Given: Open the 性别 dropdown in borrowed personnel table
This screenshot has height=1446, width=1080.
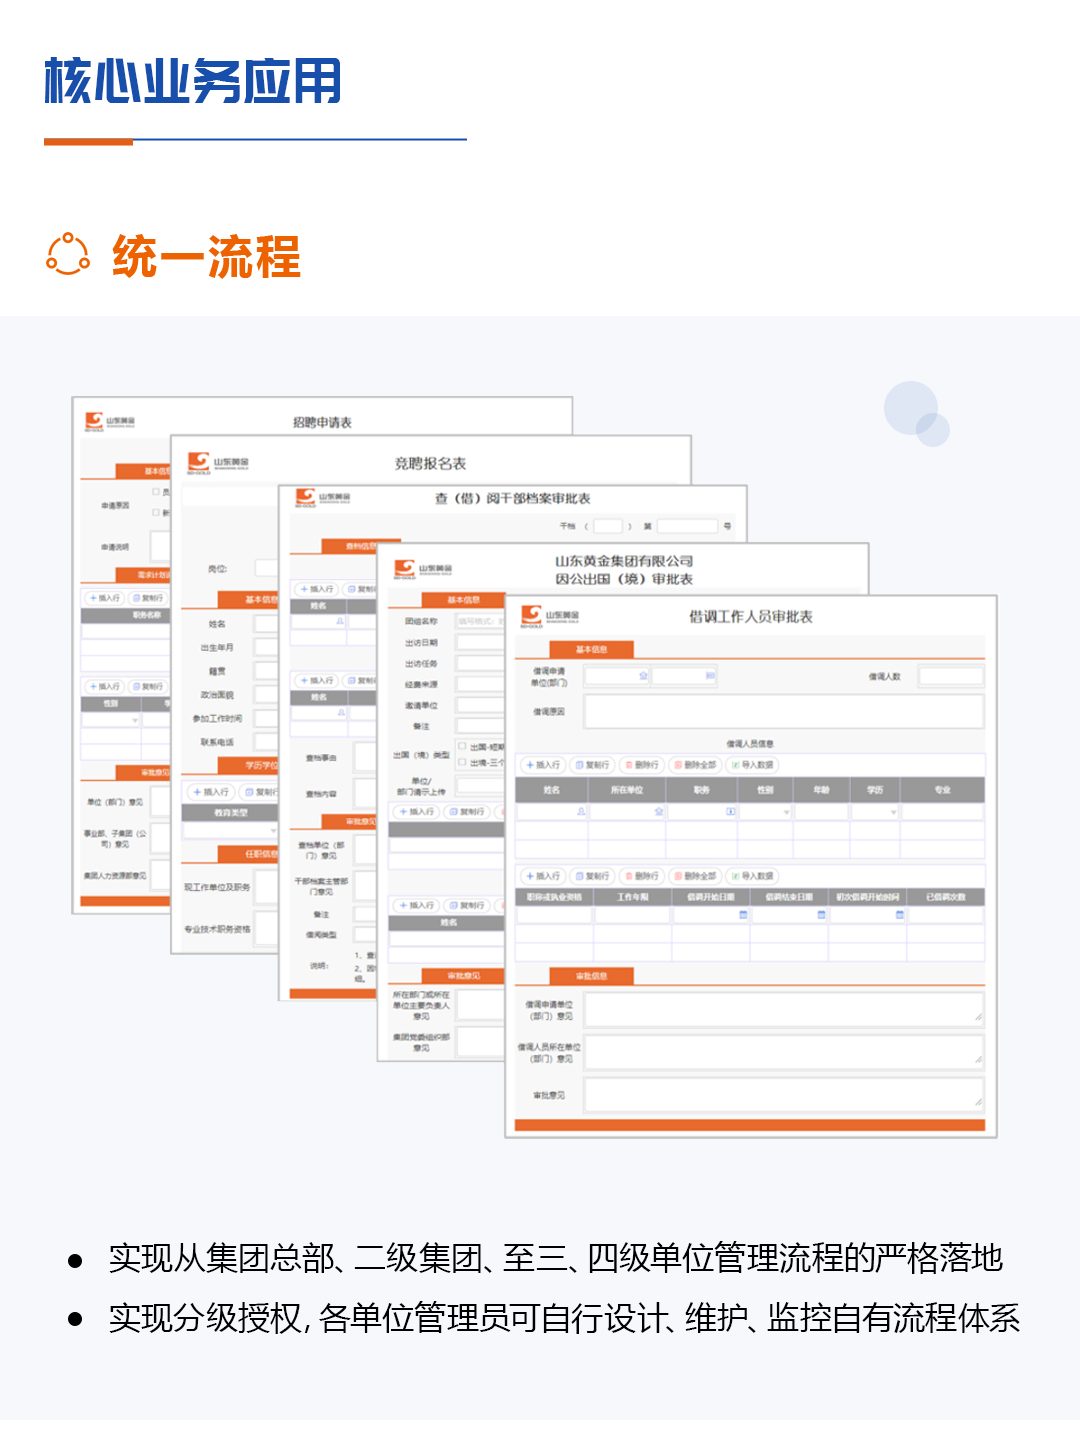Looking at the screenshot, I should (x=785, y=811).
